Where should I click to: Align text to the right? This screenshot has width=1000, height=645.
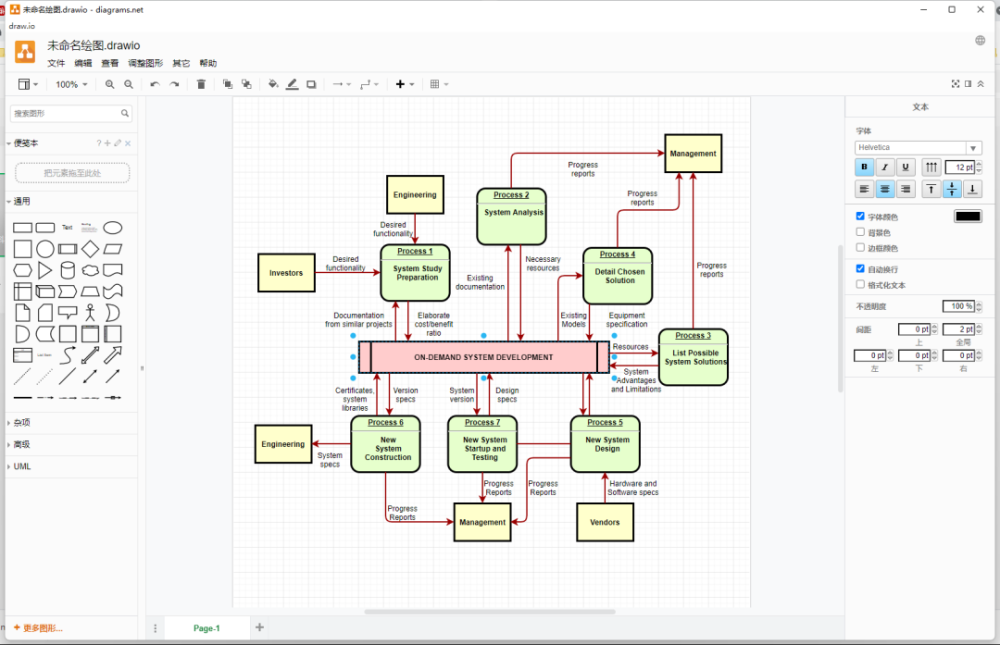pos(905,189)
